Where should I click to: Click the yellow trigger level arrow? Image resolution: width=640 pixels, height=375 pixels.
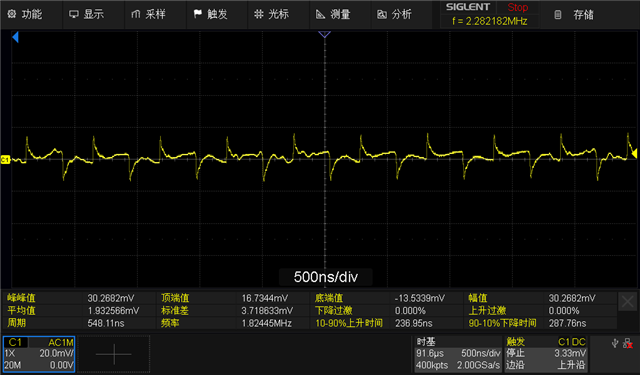tap(634, 153)
